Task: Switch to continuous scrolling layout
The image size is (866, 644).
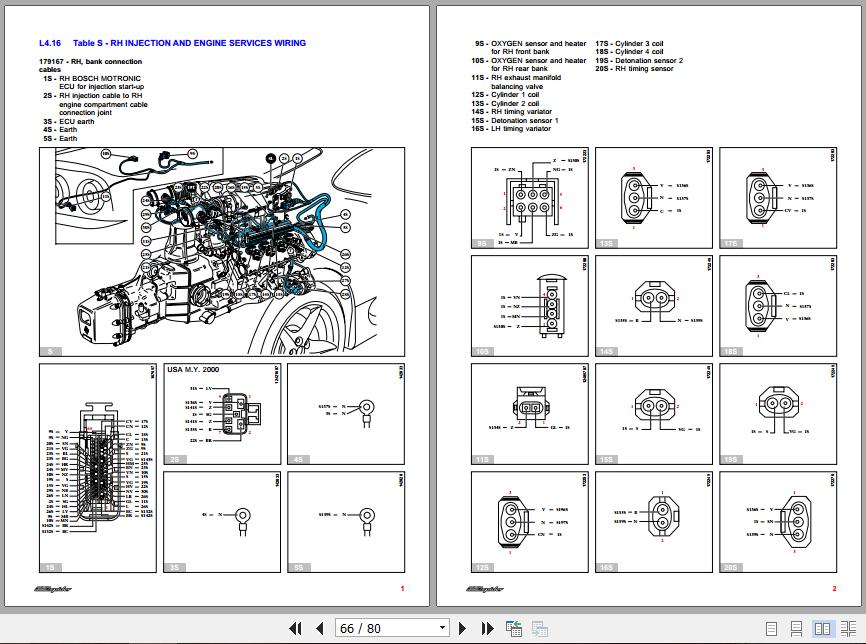Action: click(797, 627)
